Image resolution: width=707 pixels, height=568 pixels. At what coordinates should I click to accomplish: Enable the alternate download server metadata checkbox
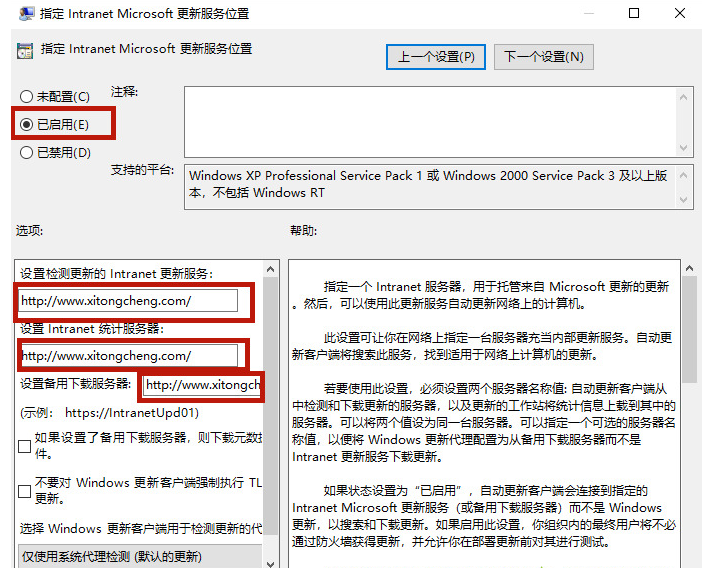(25, 447)
